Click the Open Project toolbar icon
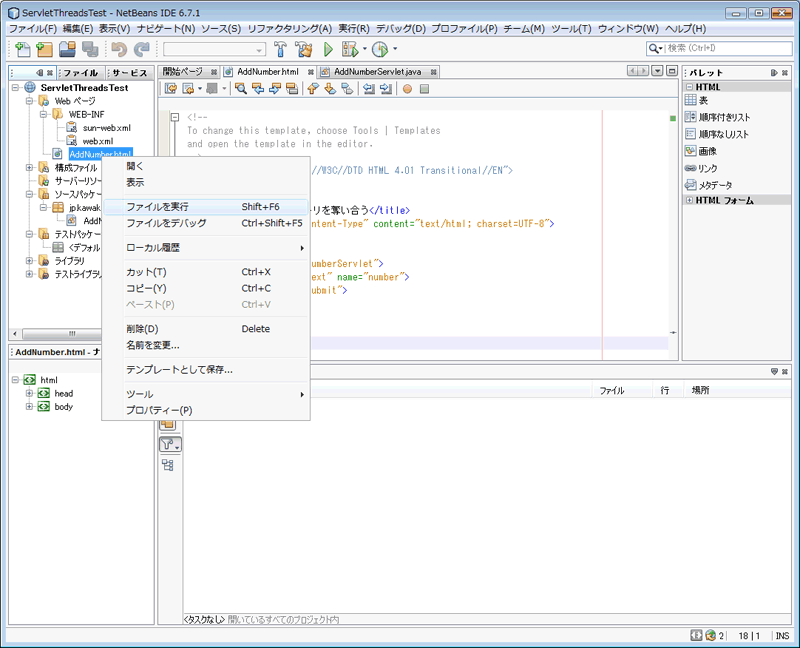The height and width of the screenshot is (648, 800). pos(67,49)
